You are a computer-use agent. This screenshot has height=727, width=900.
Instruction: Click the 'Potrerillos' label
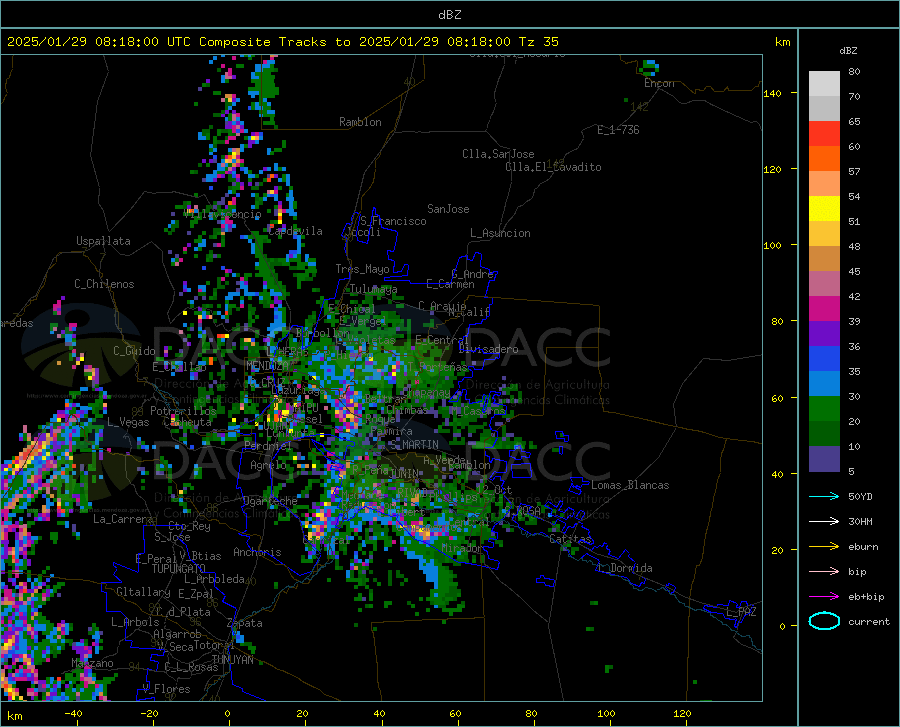pos(183,411)
